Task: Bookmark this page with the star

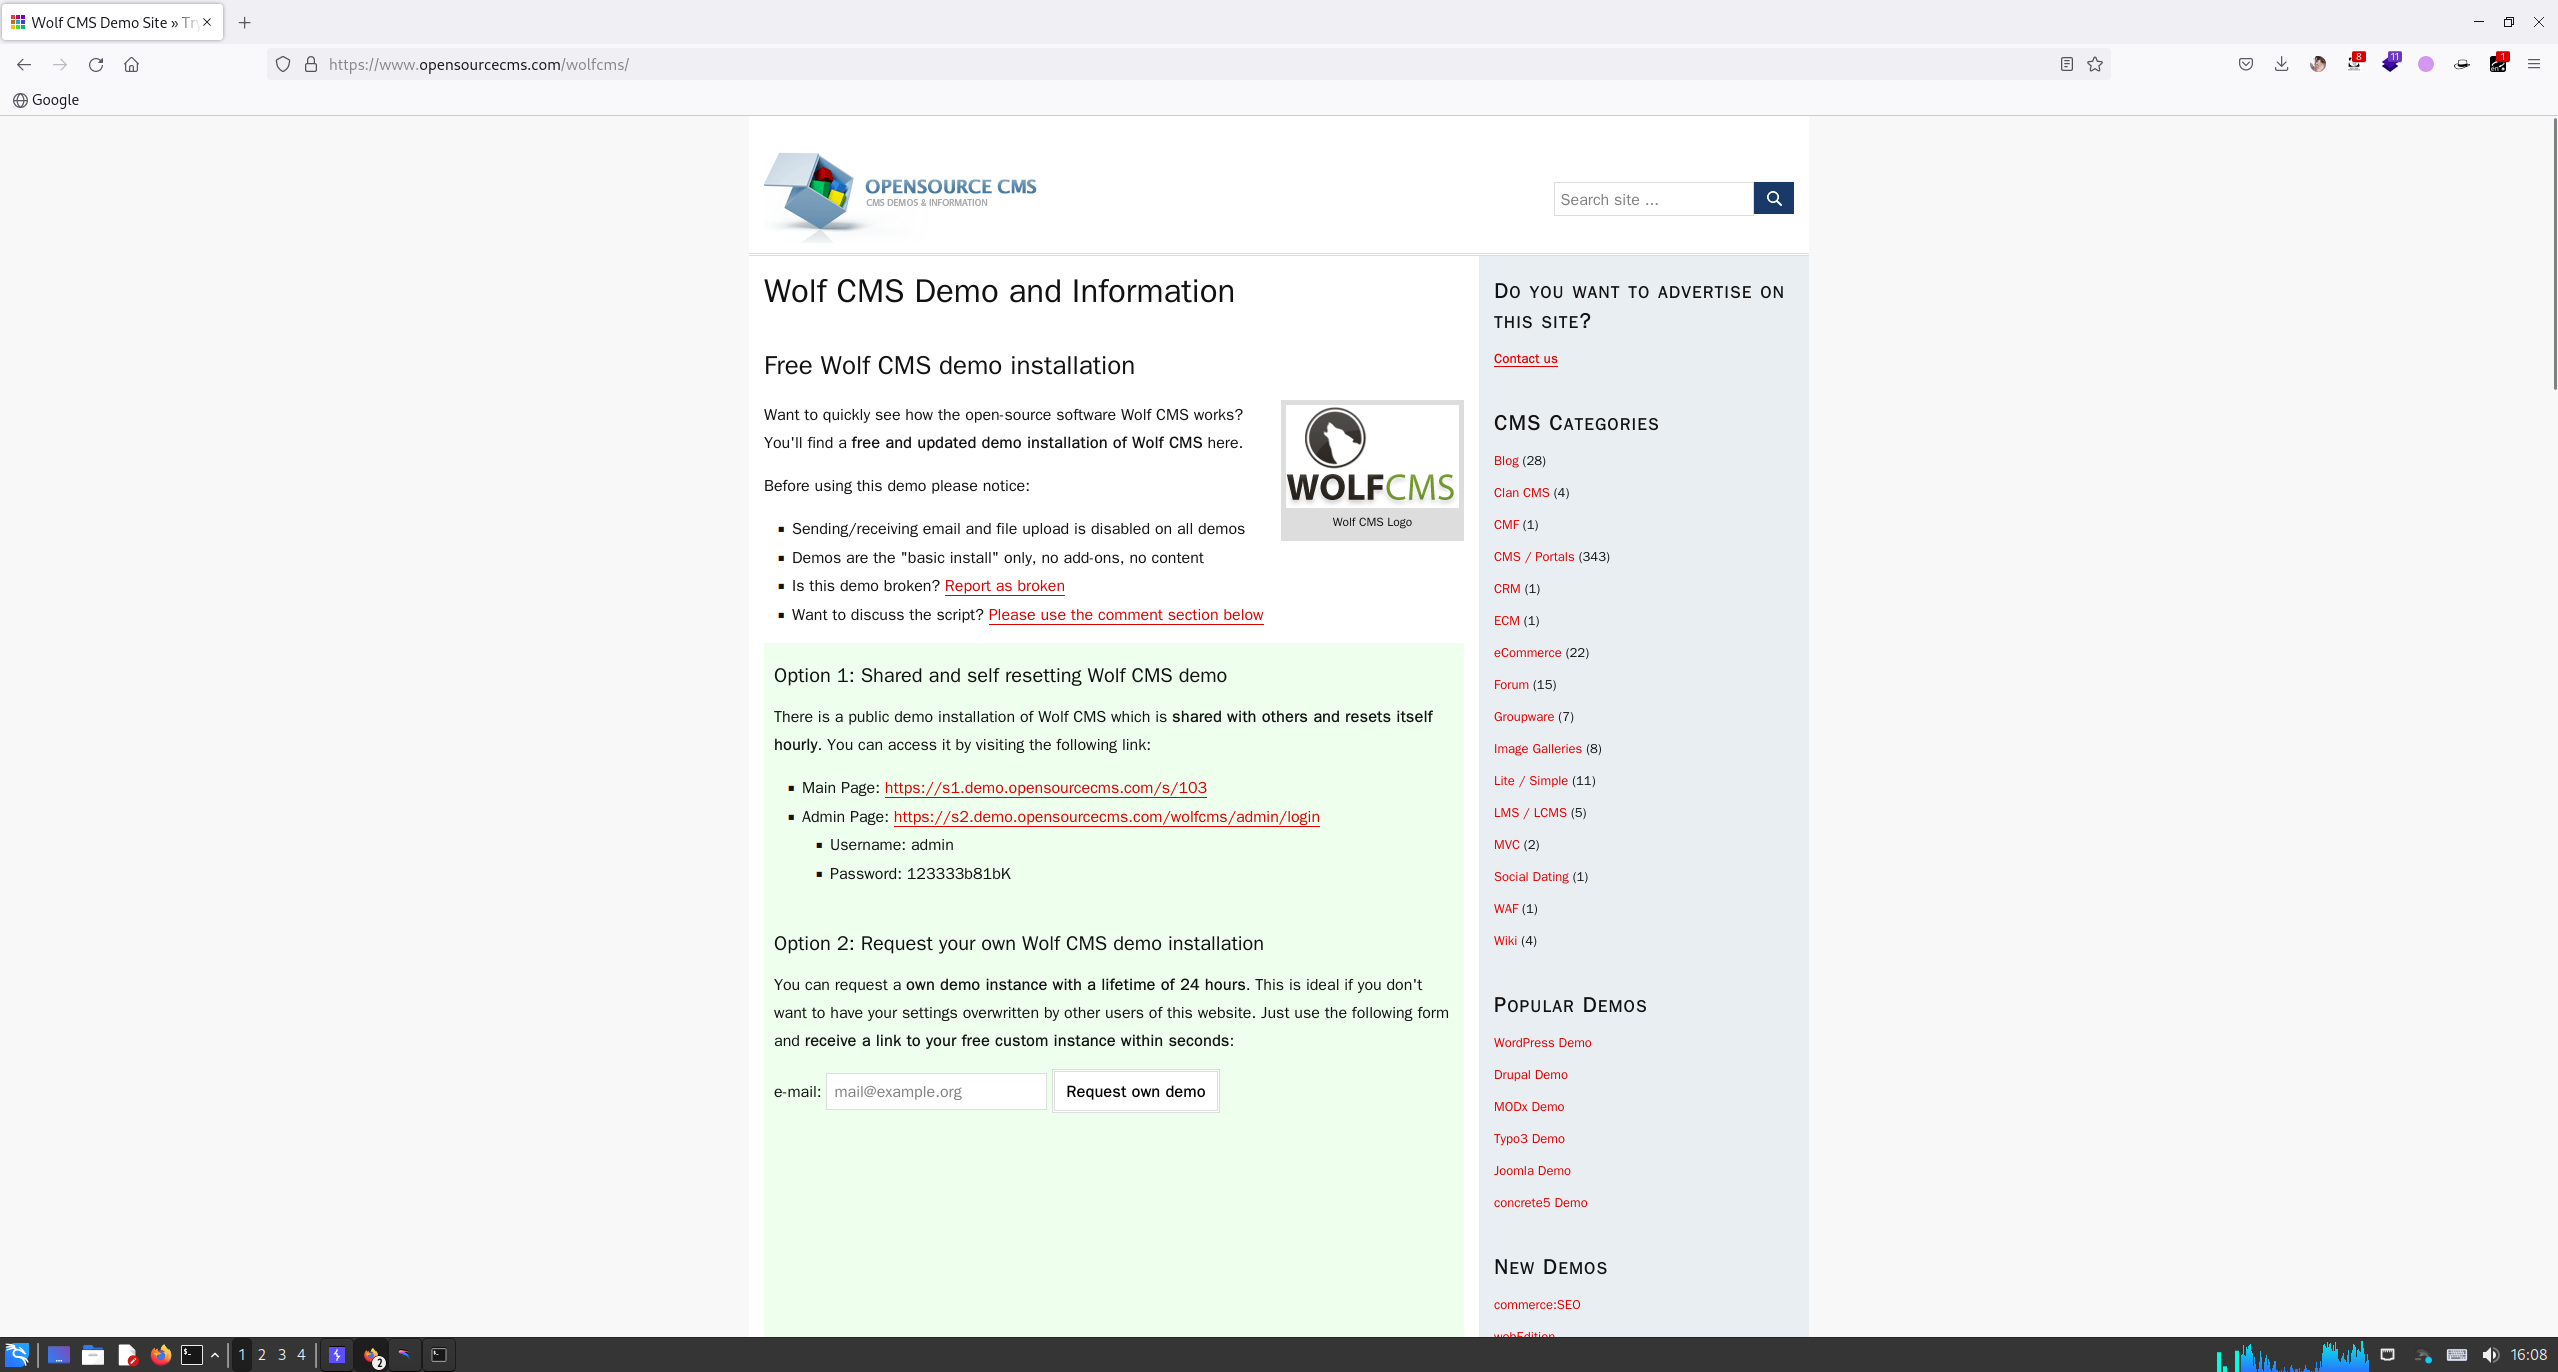Action: (x=2095, y=64)
